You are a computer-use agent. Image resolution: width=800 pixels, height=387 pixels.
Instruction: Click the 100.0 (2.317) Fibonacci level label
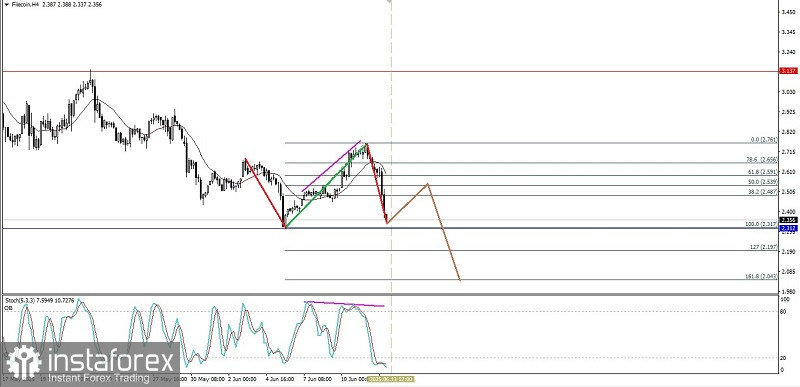click(760, 224)
